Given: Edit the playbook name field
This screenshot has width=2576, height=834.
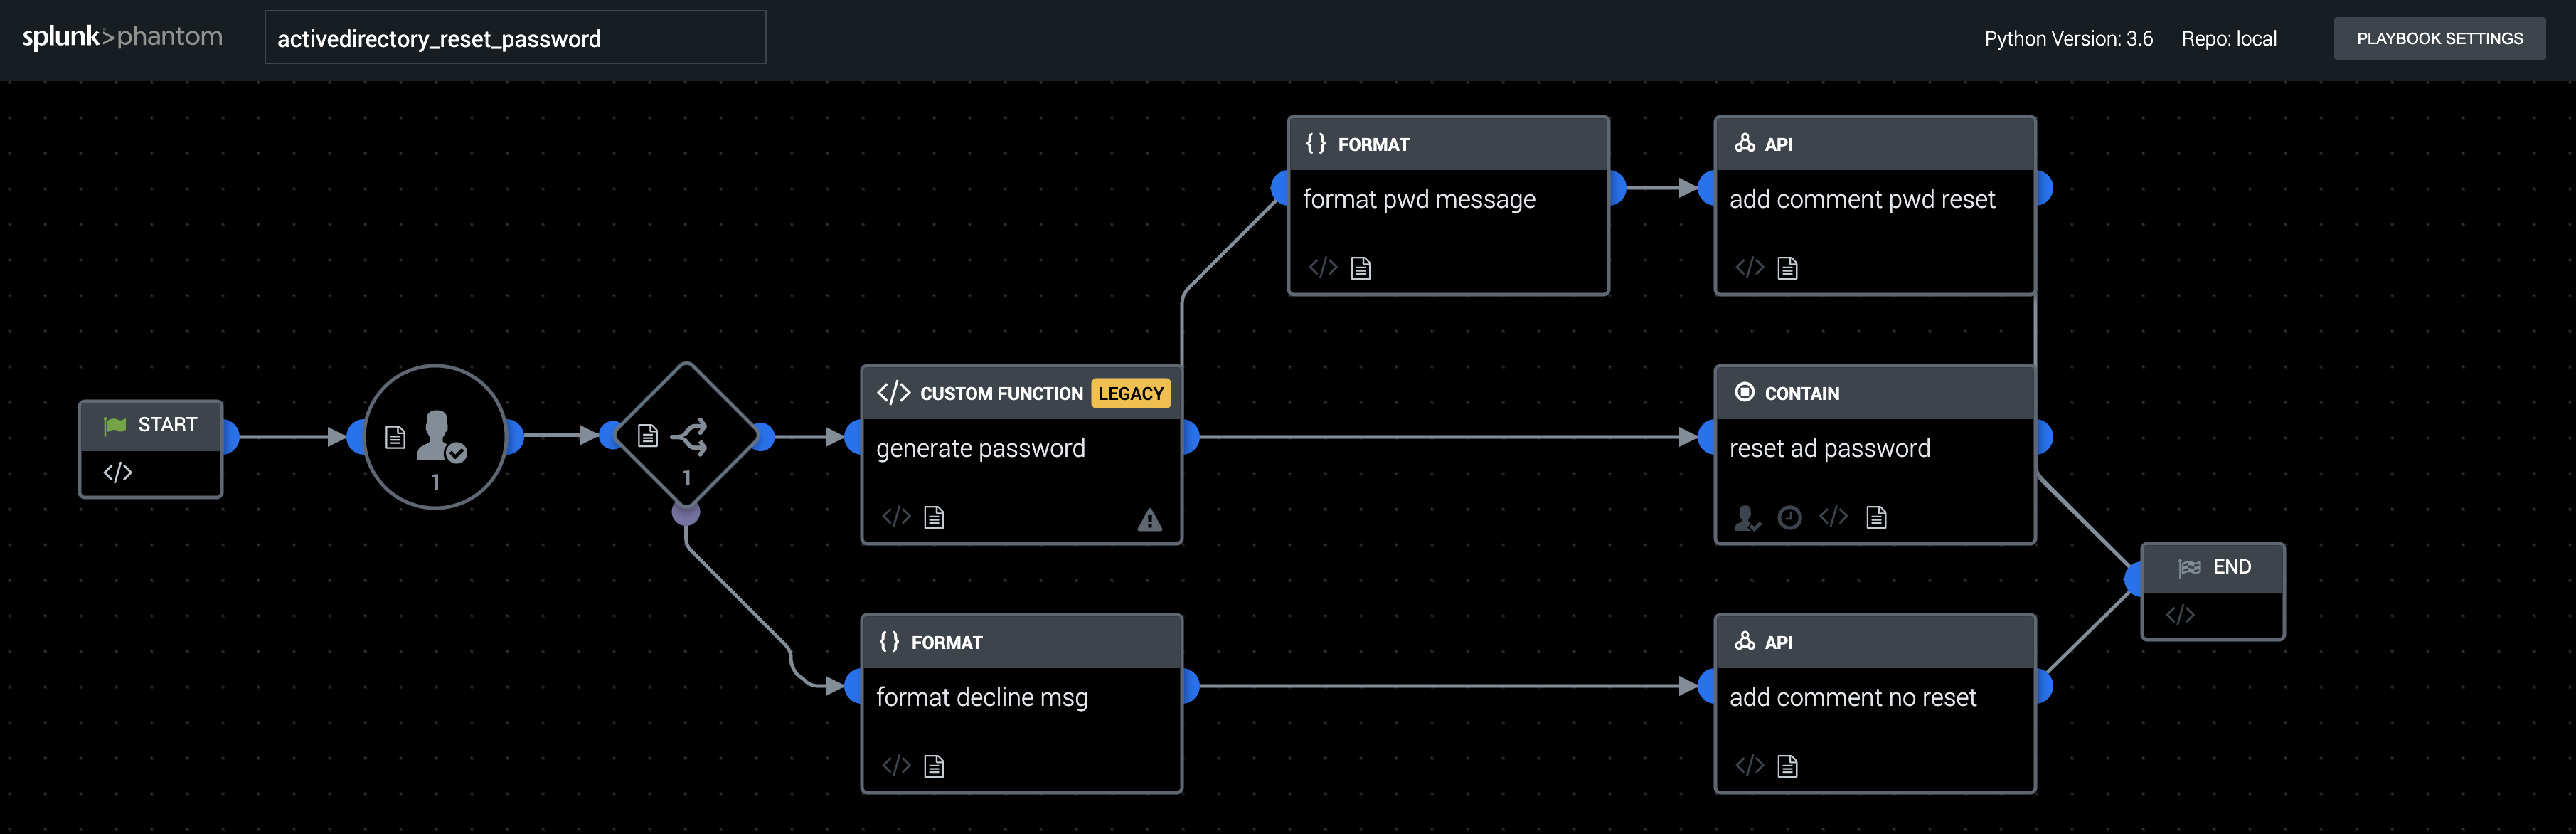Looking at the screenshot, I should (x=514, y=38).
